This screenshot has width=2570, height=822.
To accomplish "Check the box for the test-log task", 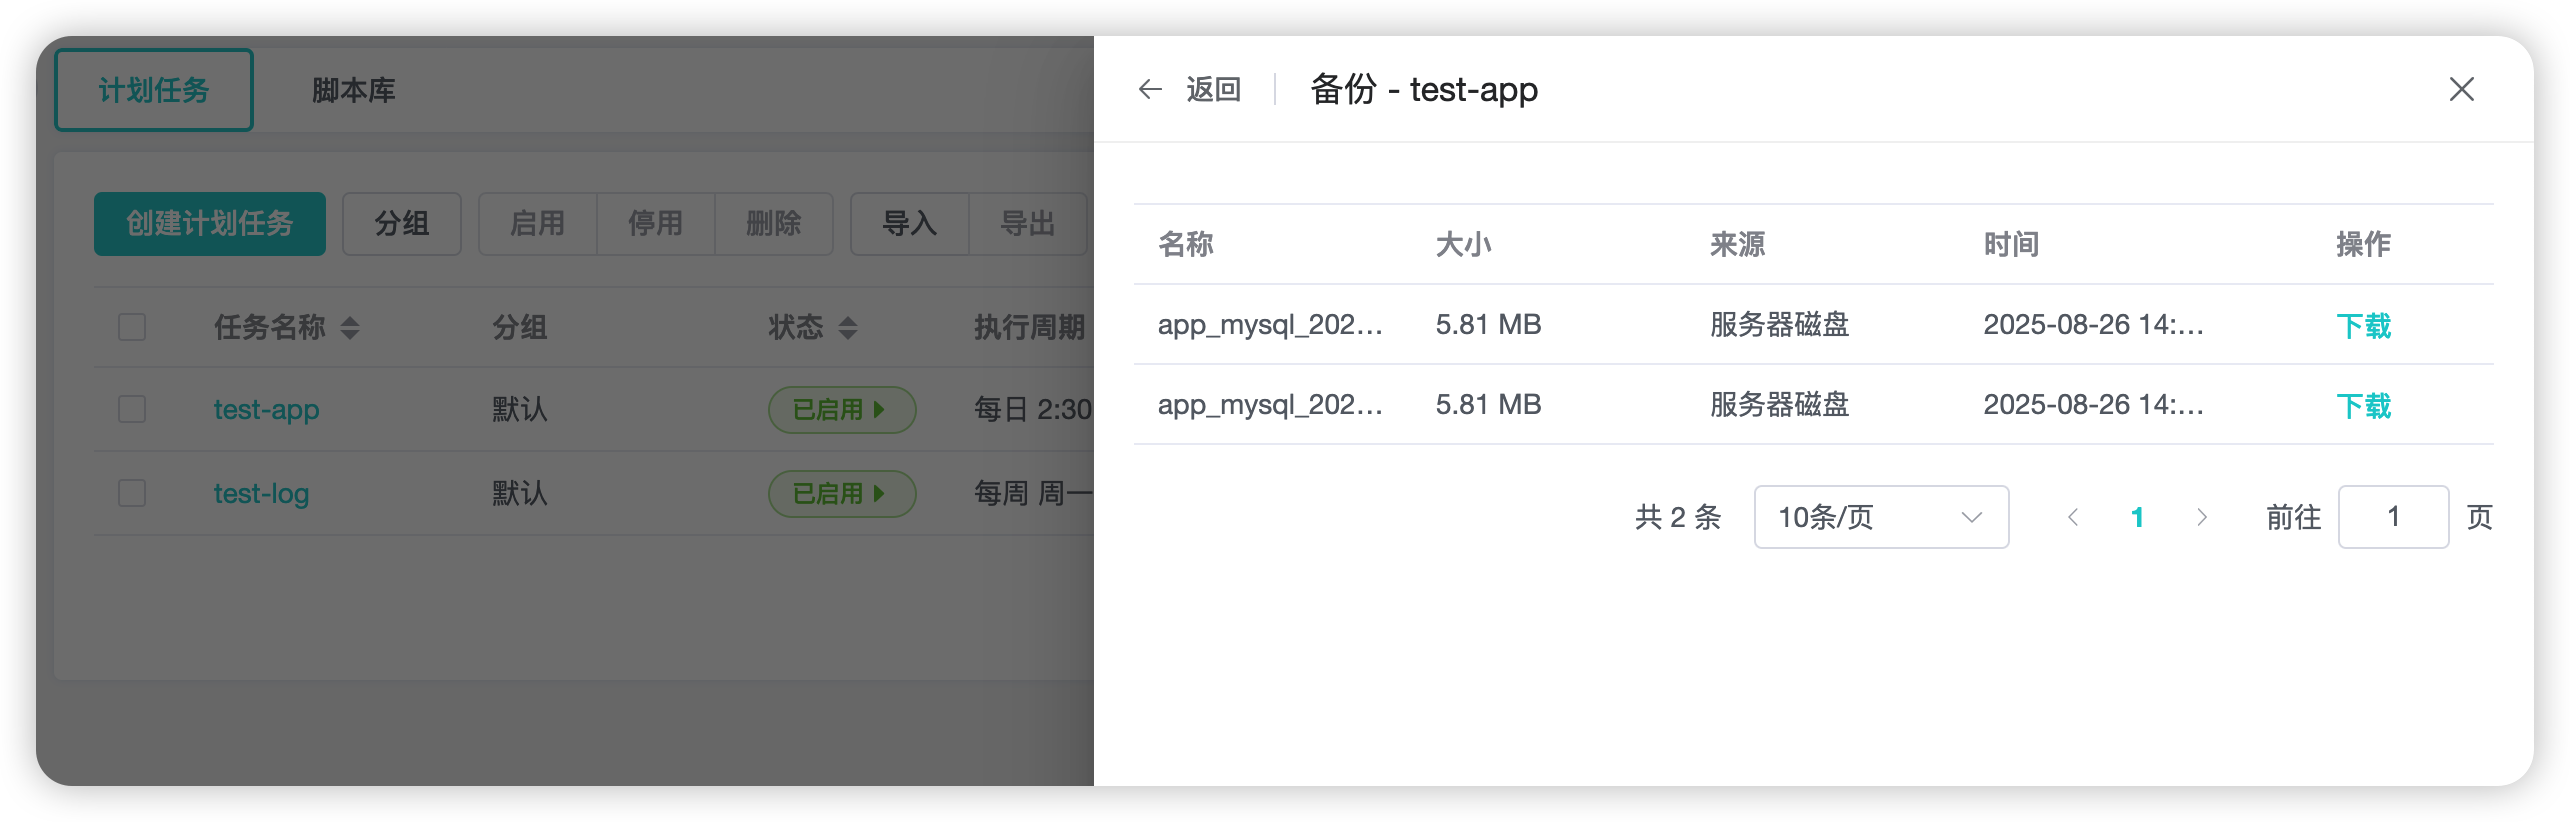I will (132, 493).
